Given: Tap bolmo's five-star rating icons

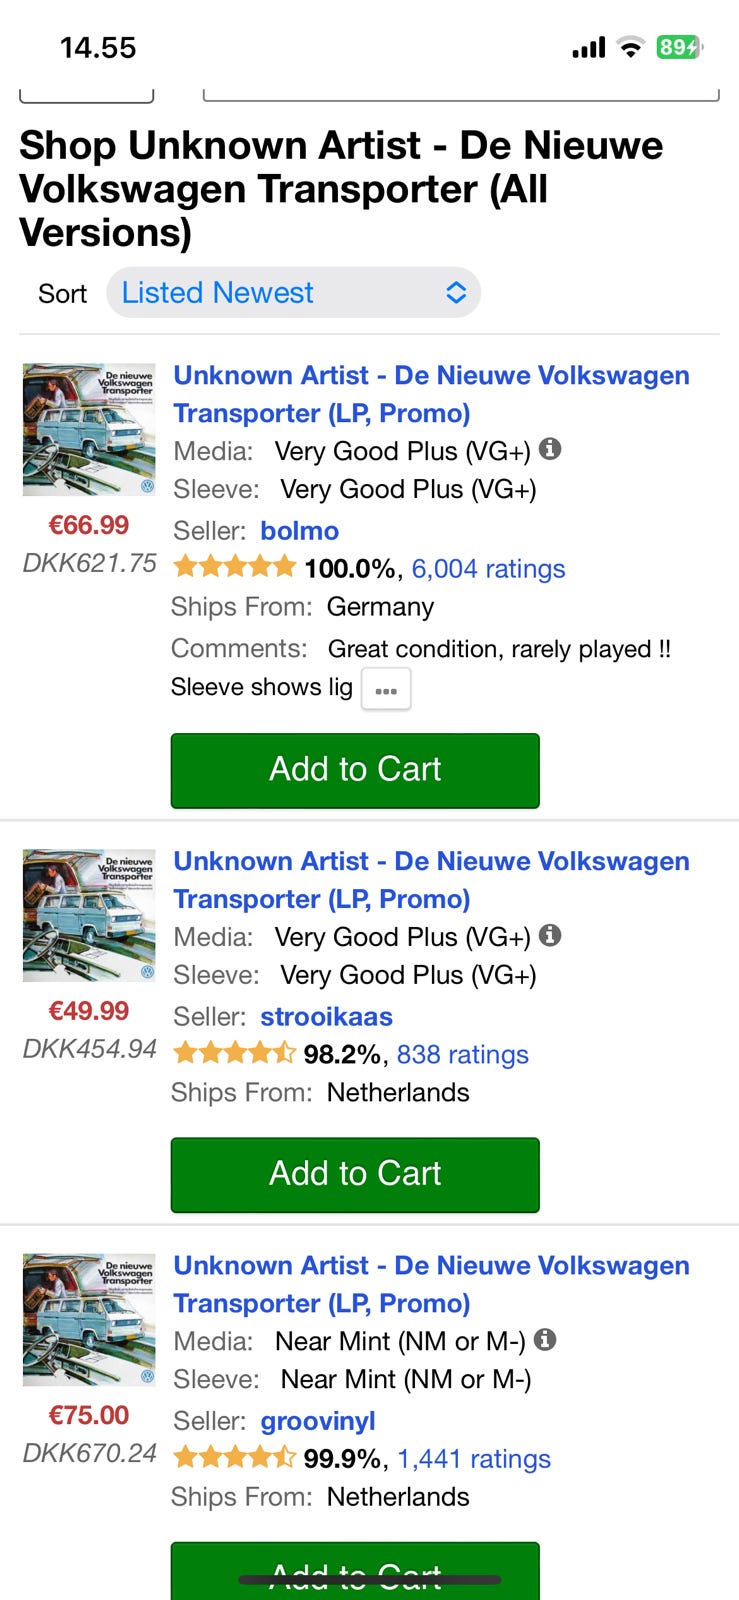Looking at the screenshot, I should 234,568.
